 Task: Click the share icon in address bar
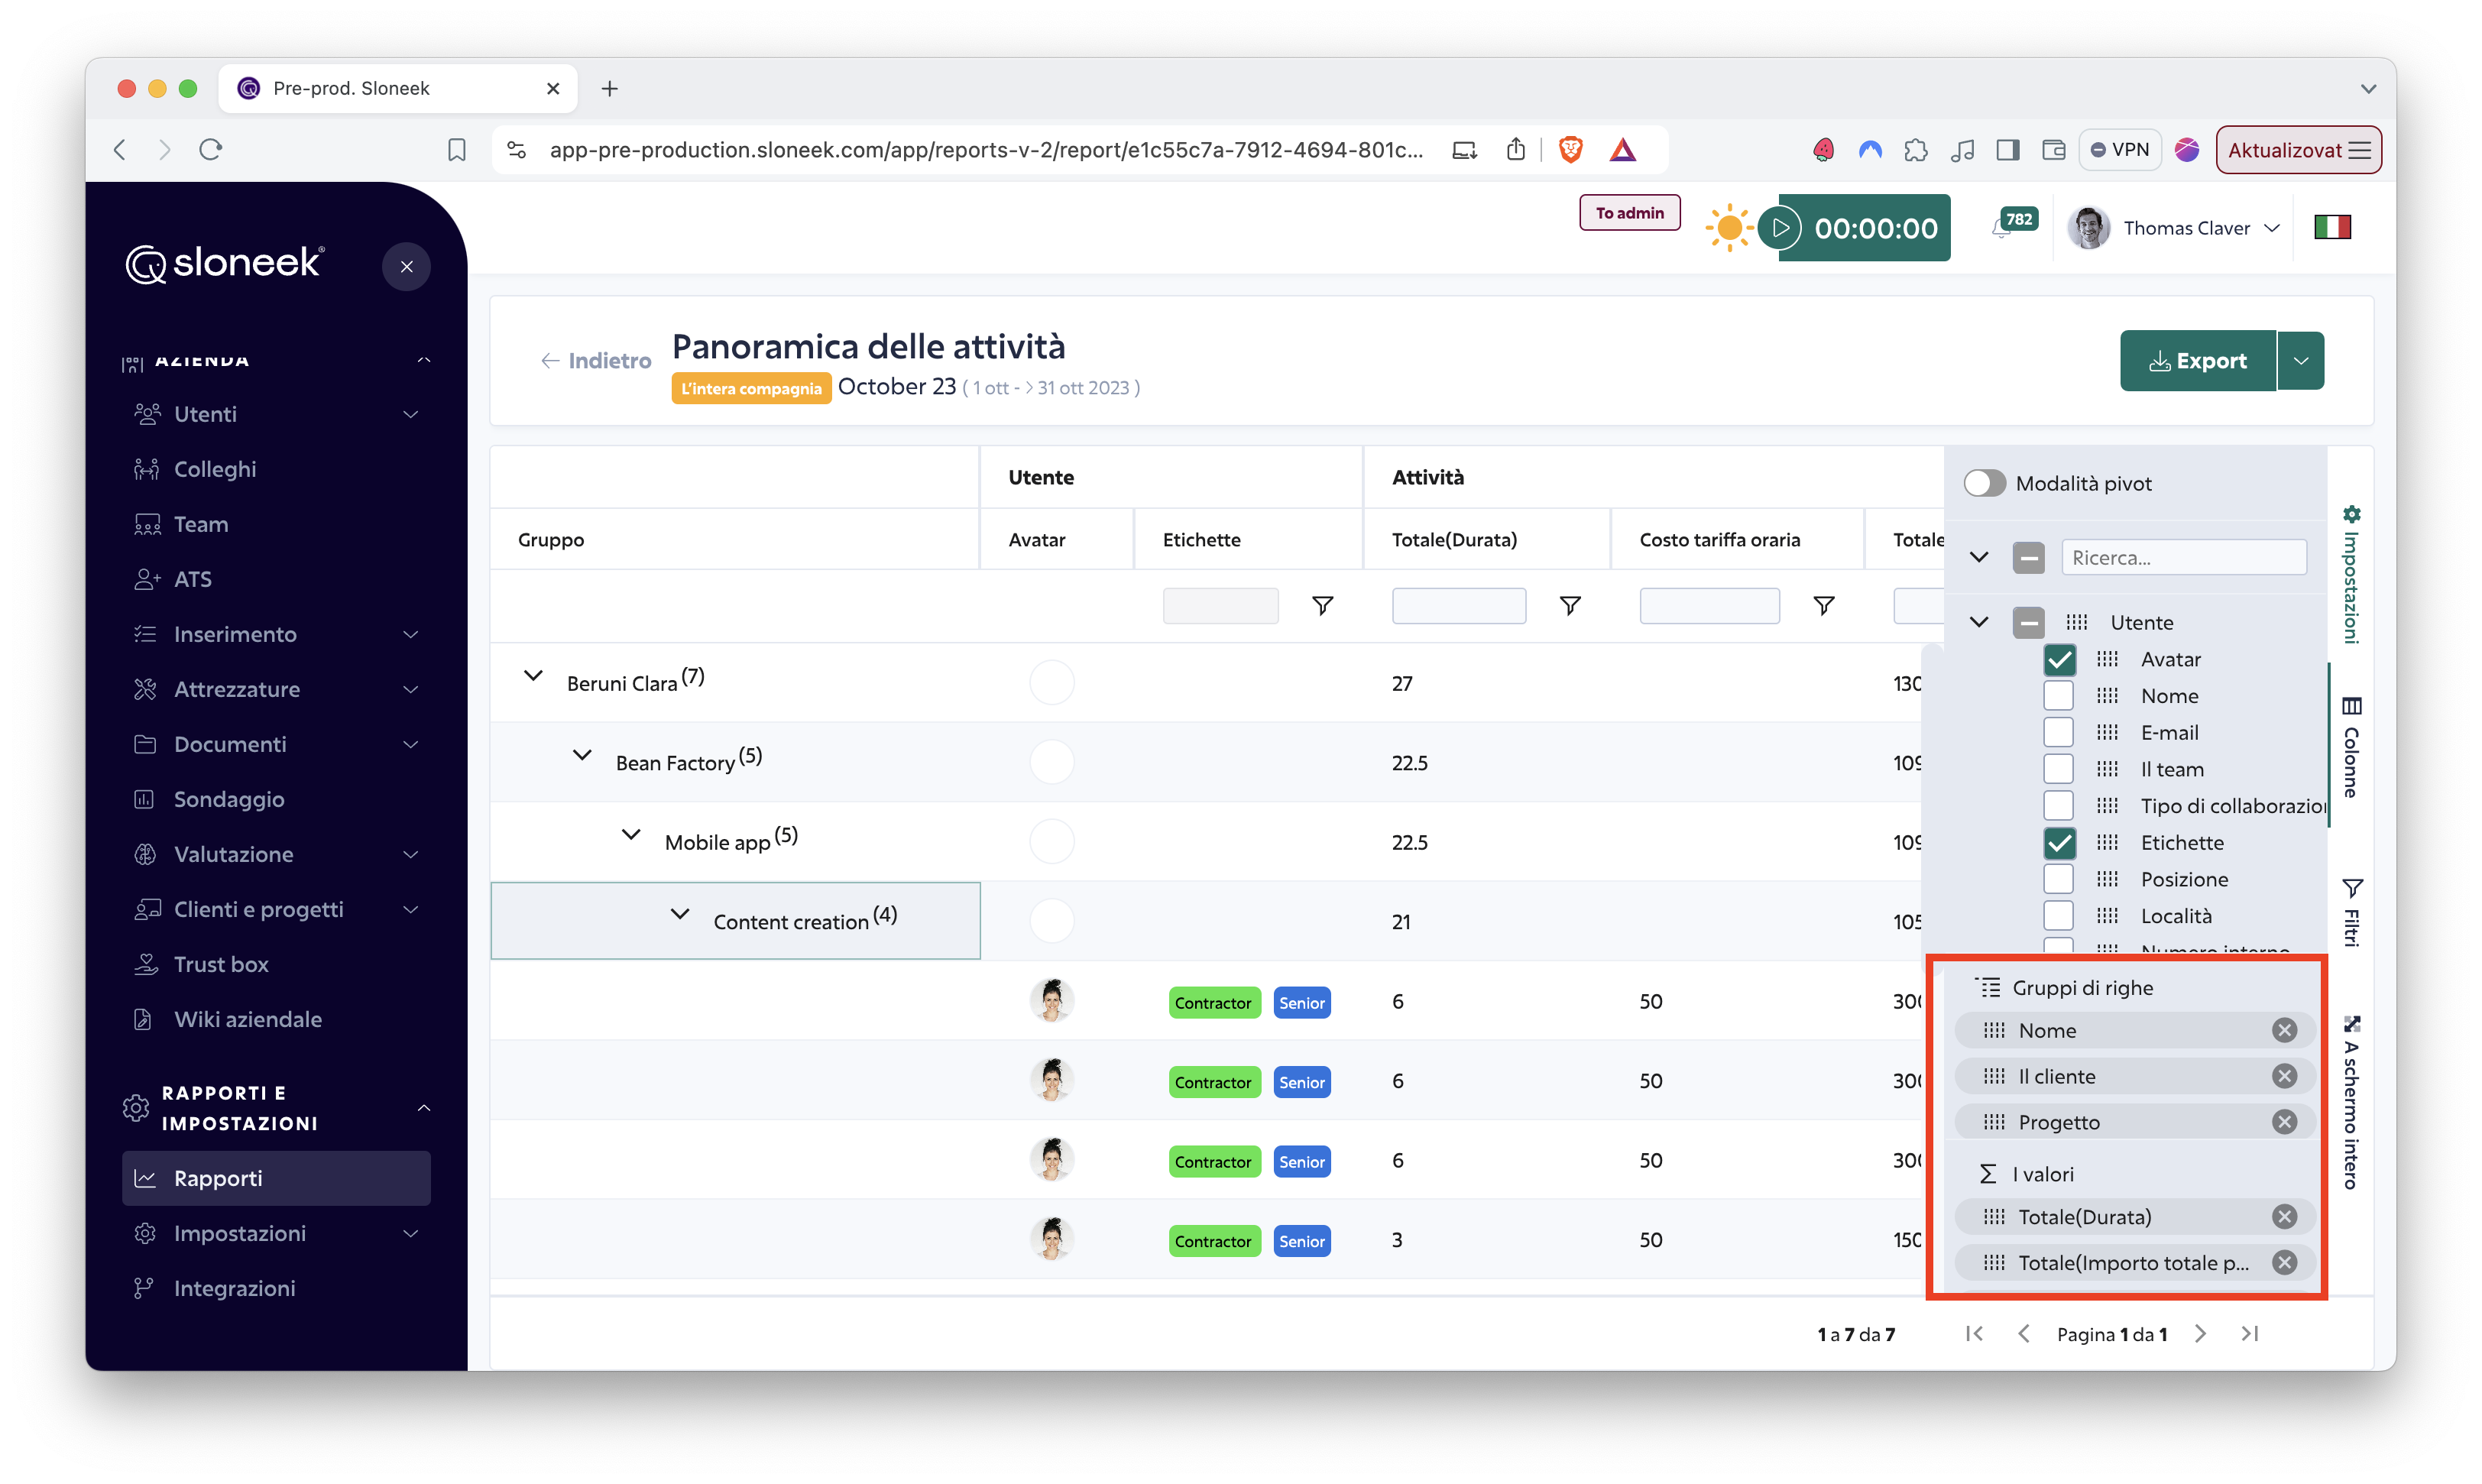click(1516, 150)
